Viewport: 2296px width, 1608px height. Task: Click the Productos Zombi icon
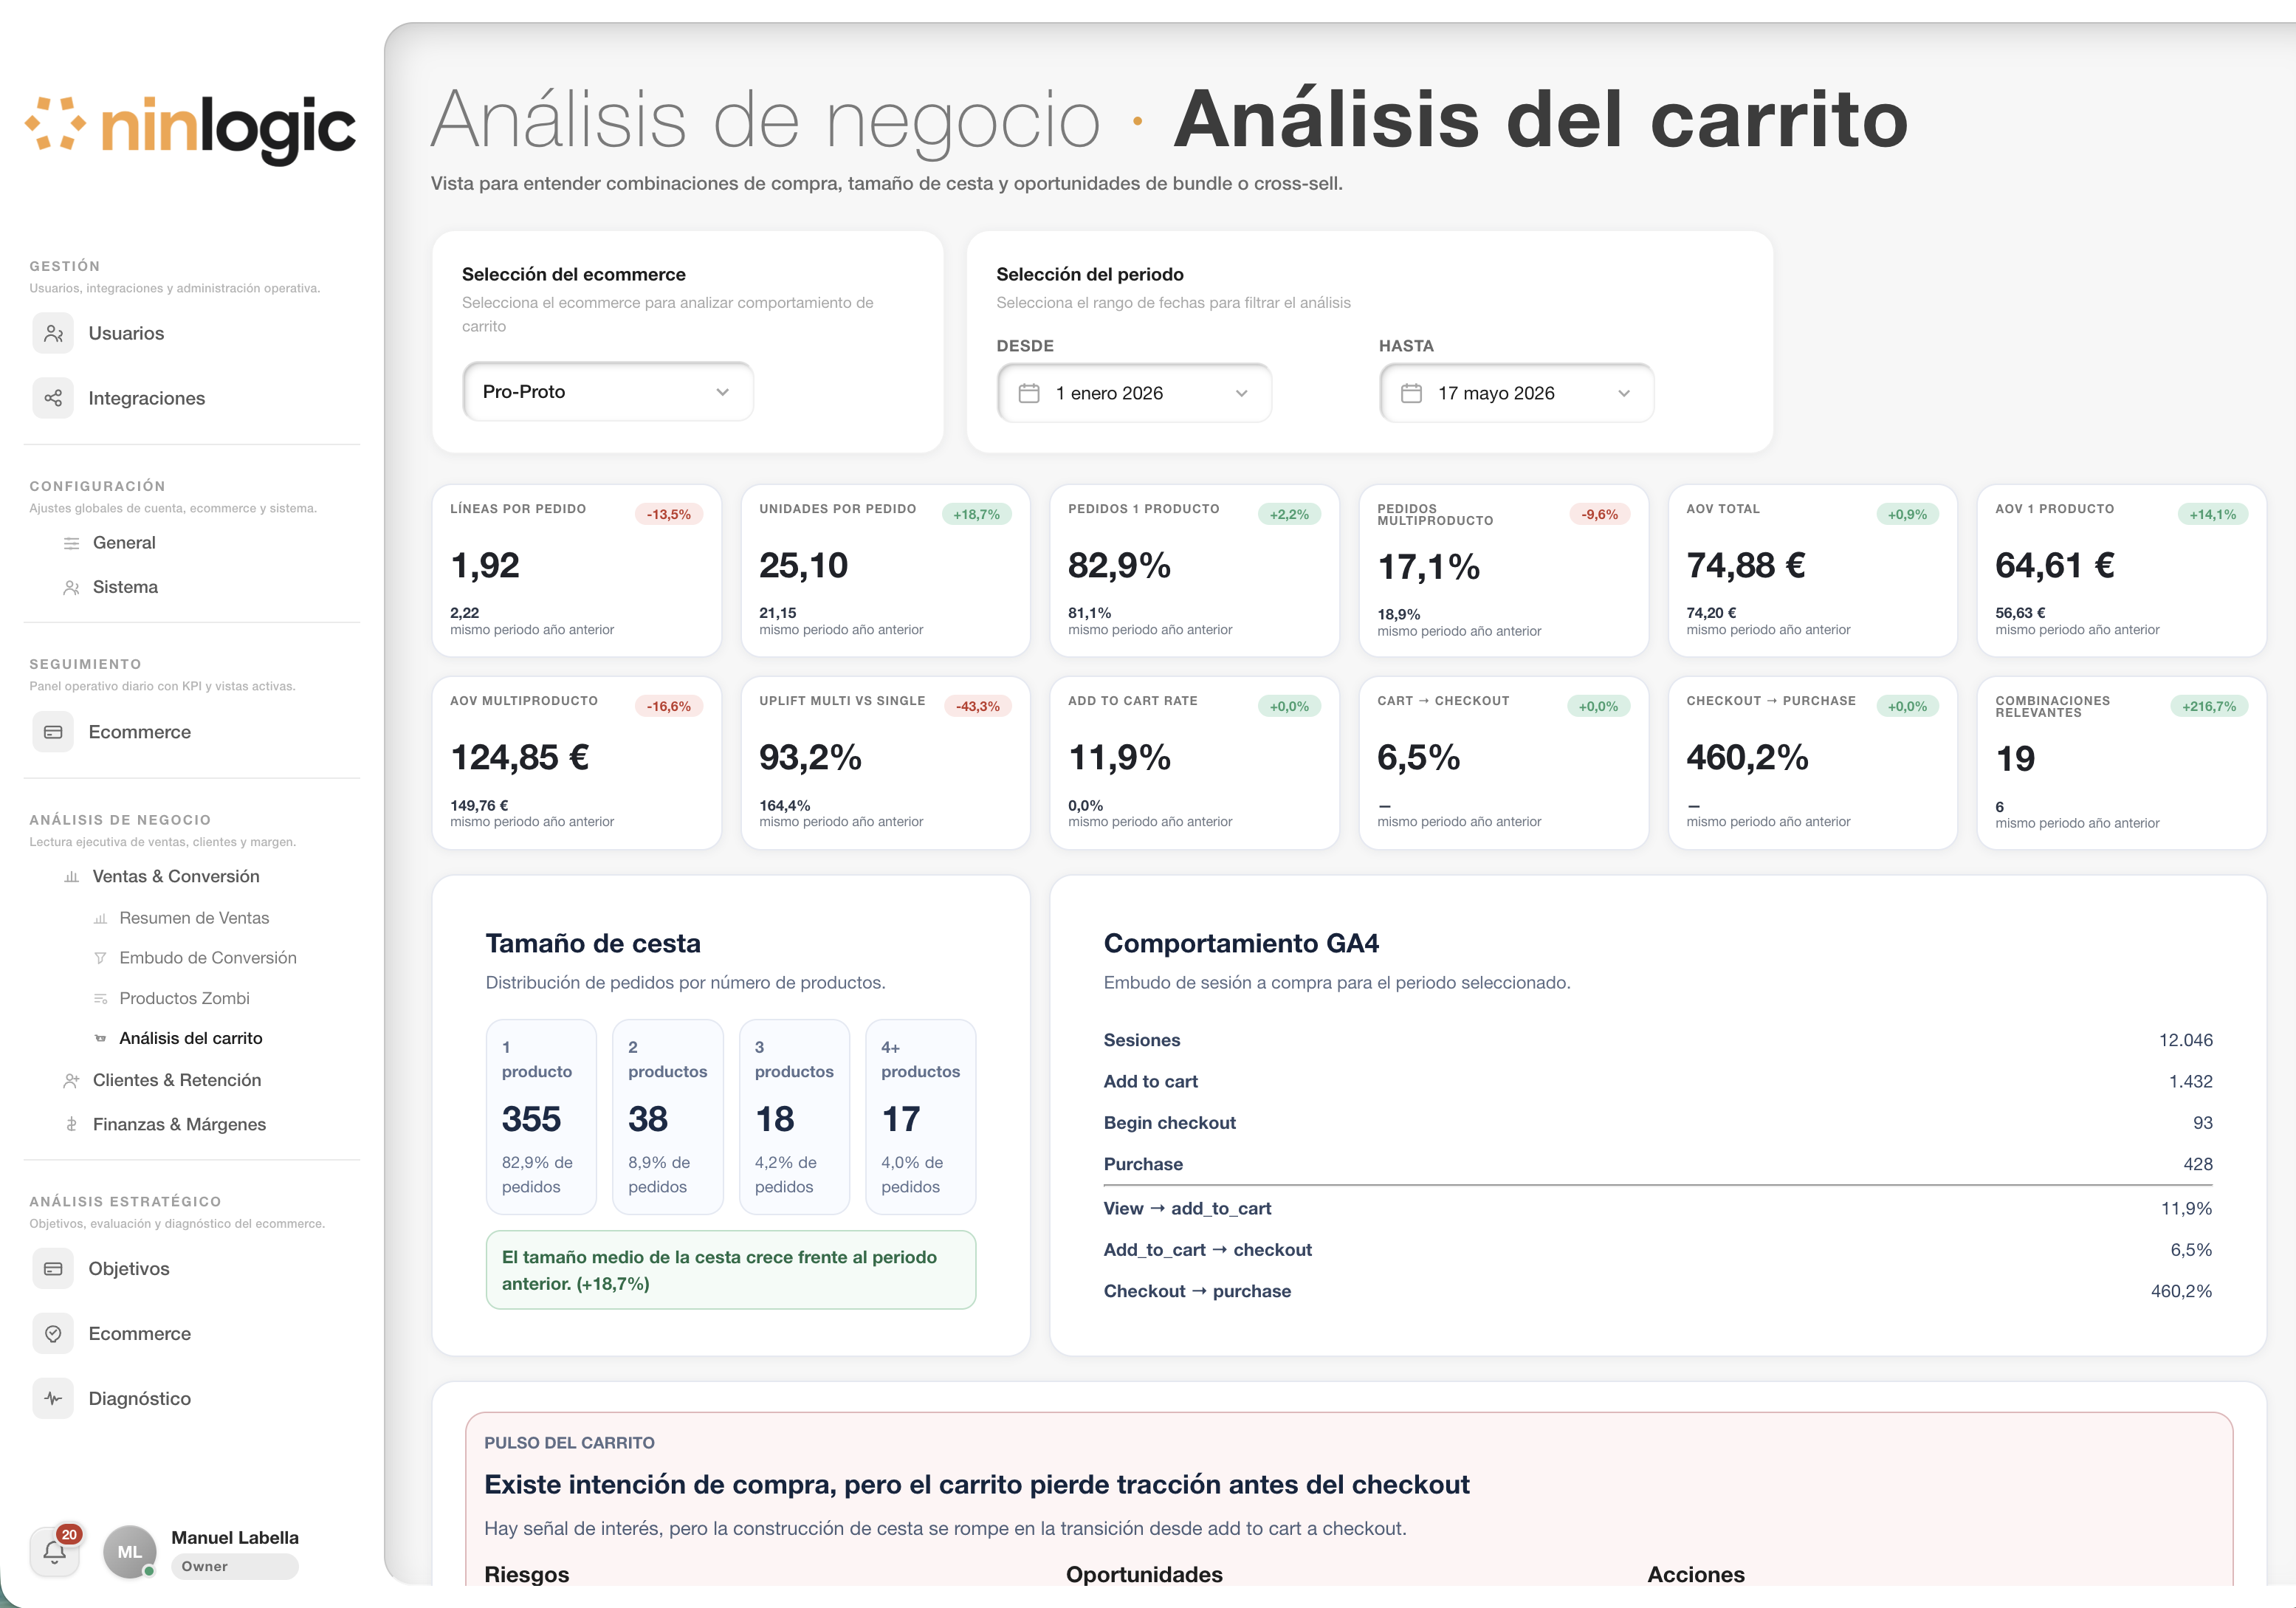[x=100, y=998]
